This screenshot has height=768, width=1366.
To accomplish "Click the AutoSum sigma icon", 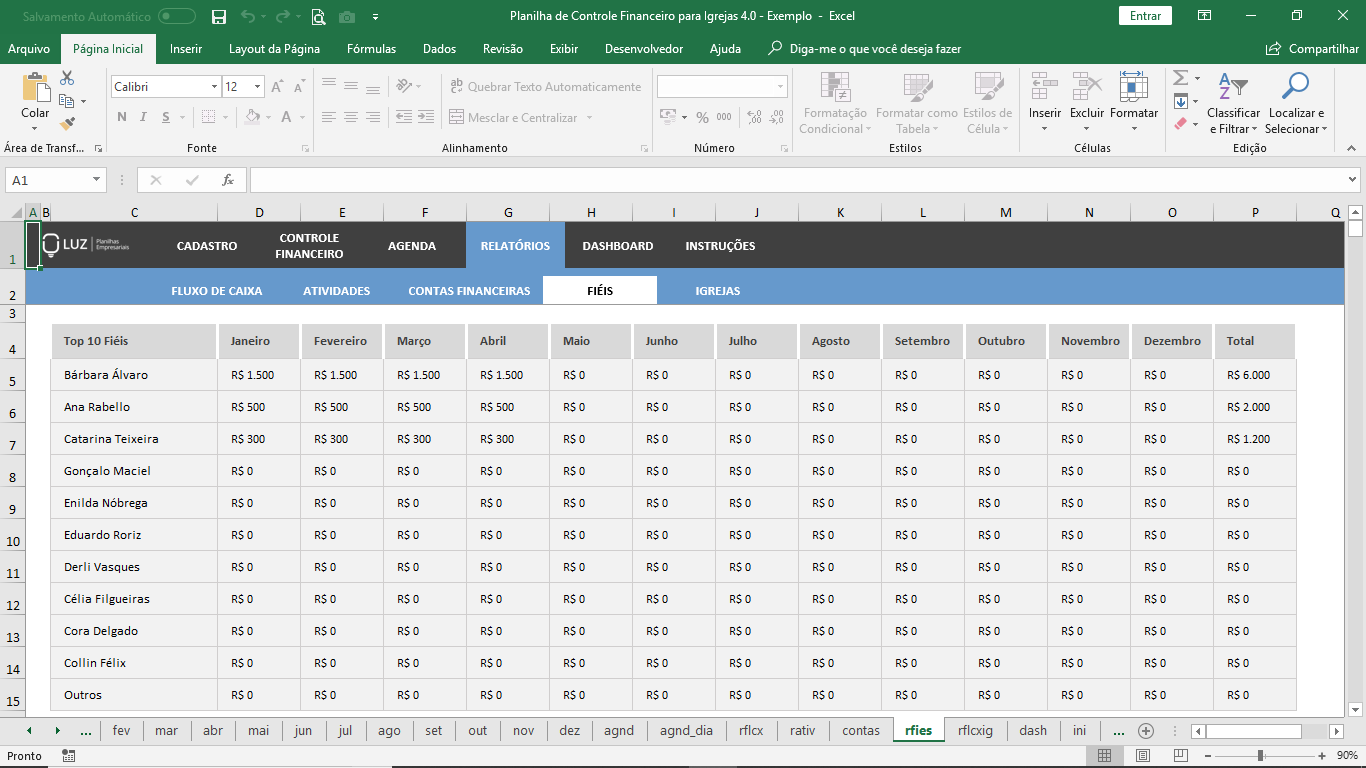I will pos(1181,78).
